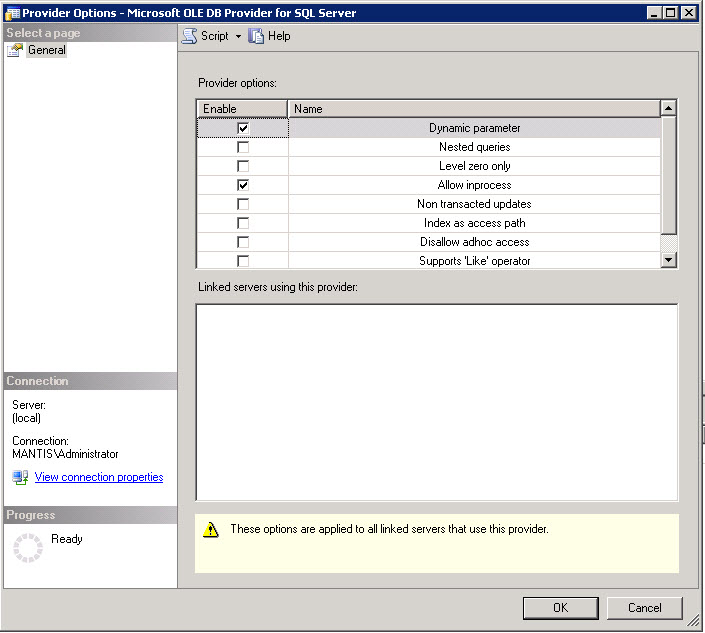This screenshot has height=633, width=705.
Task: Click the Script toolbar label
Action: 214,36
